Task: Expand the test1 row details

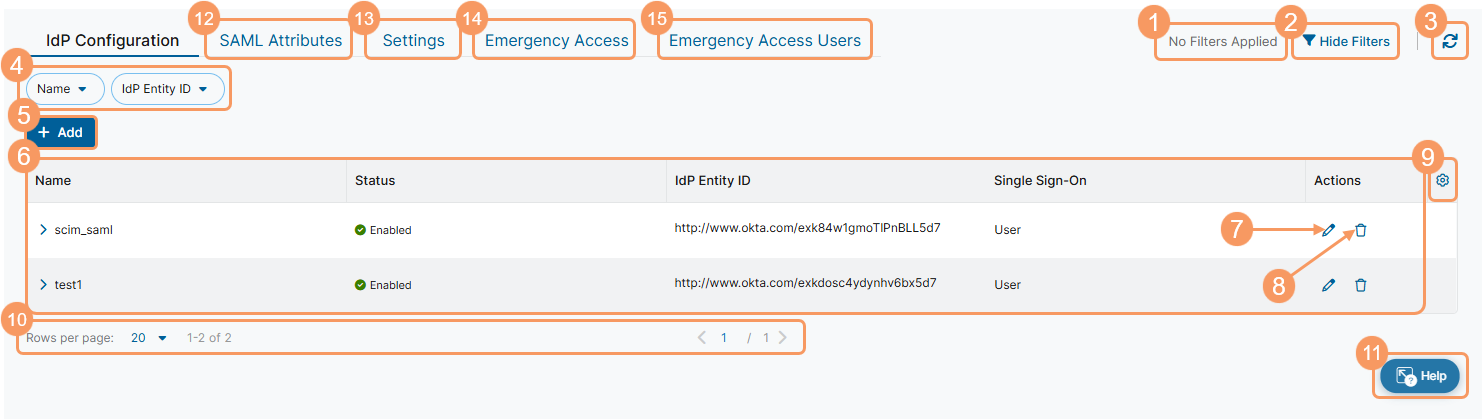Action: pyautogui.click(x=43, y=285)
